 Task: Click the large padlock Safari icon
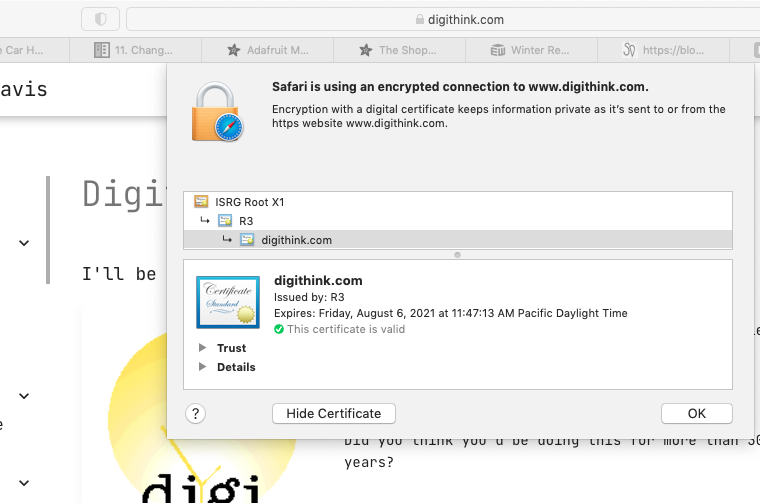point(217,112)
